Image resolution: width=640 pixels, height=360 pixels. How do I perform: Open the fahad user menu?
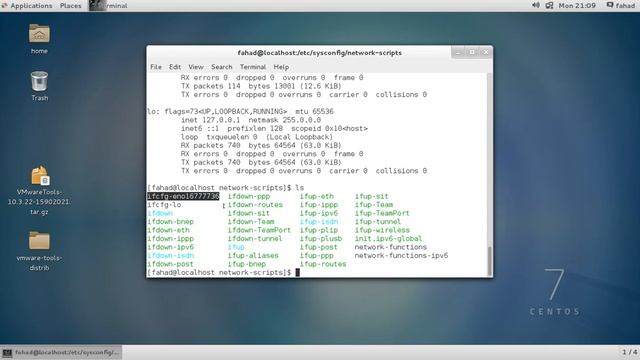(621, 5)
